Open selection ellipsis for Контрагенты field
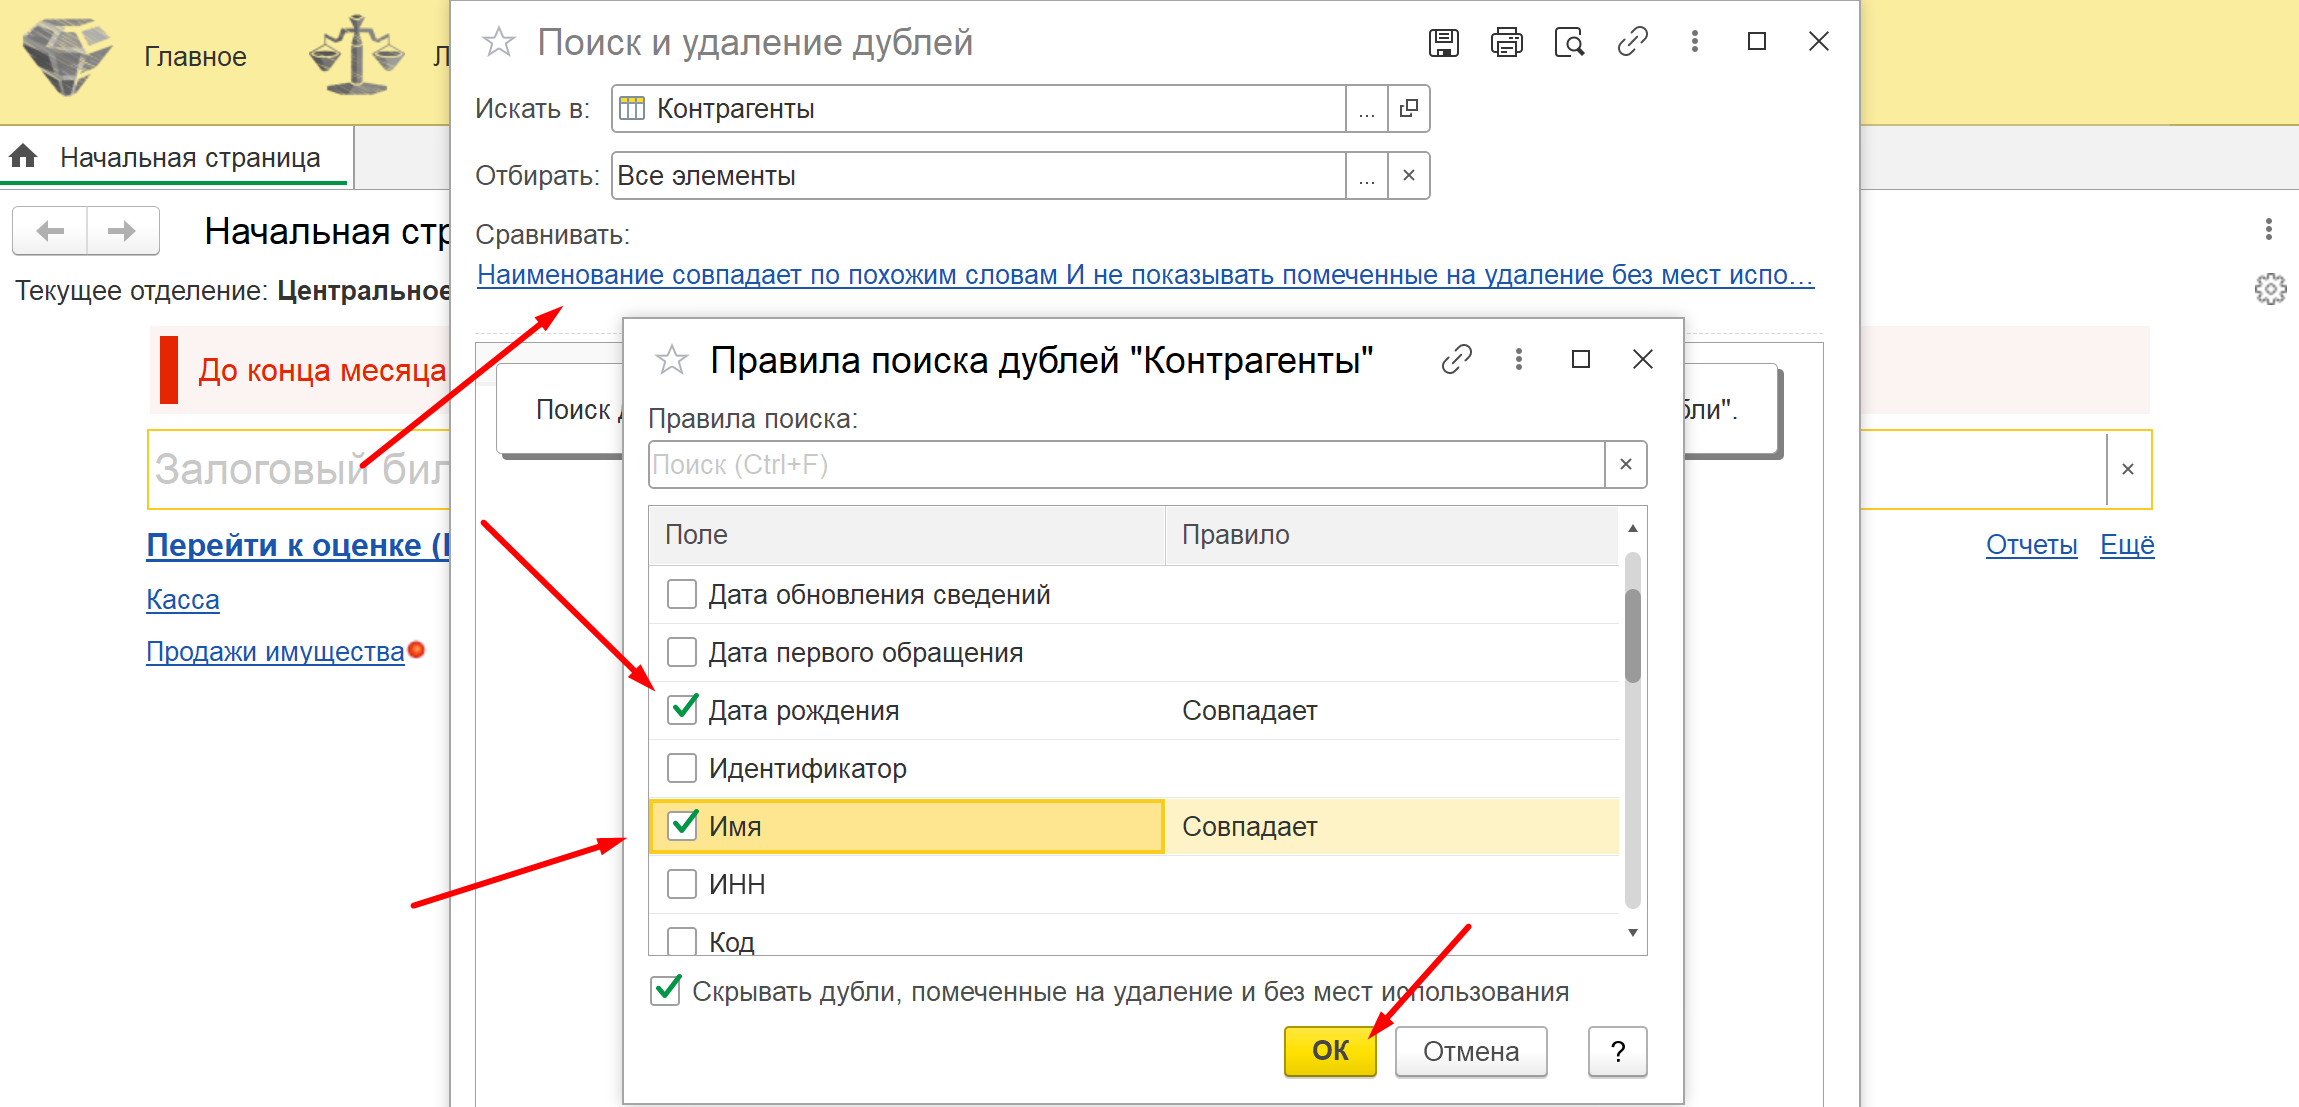 [1366, 109]
